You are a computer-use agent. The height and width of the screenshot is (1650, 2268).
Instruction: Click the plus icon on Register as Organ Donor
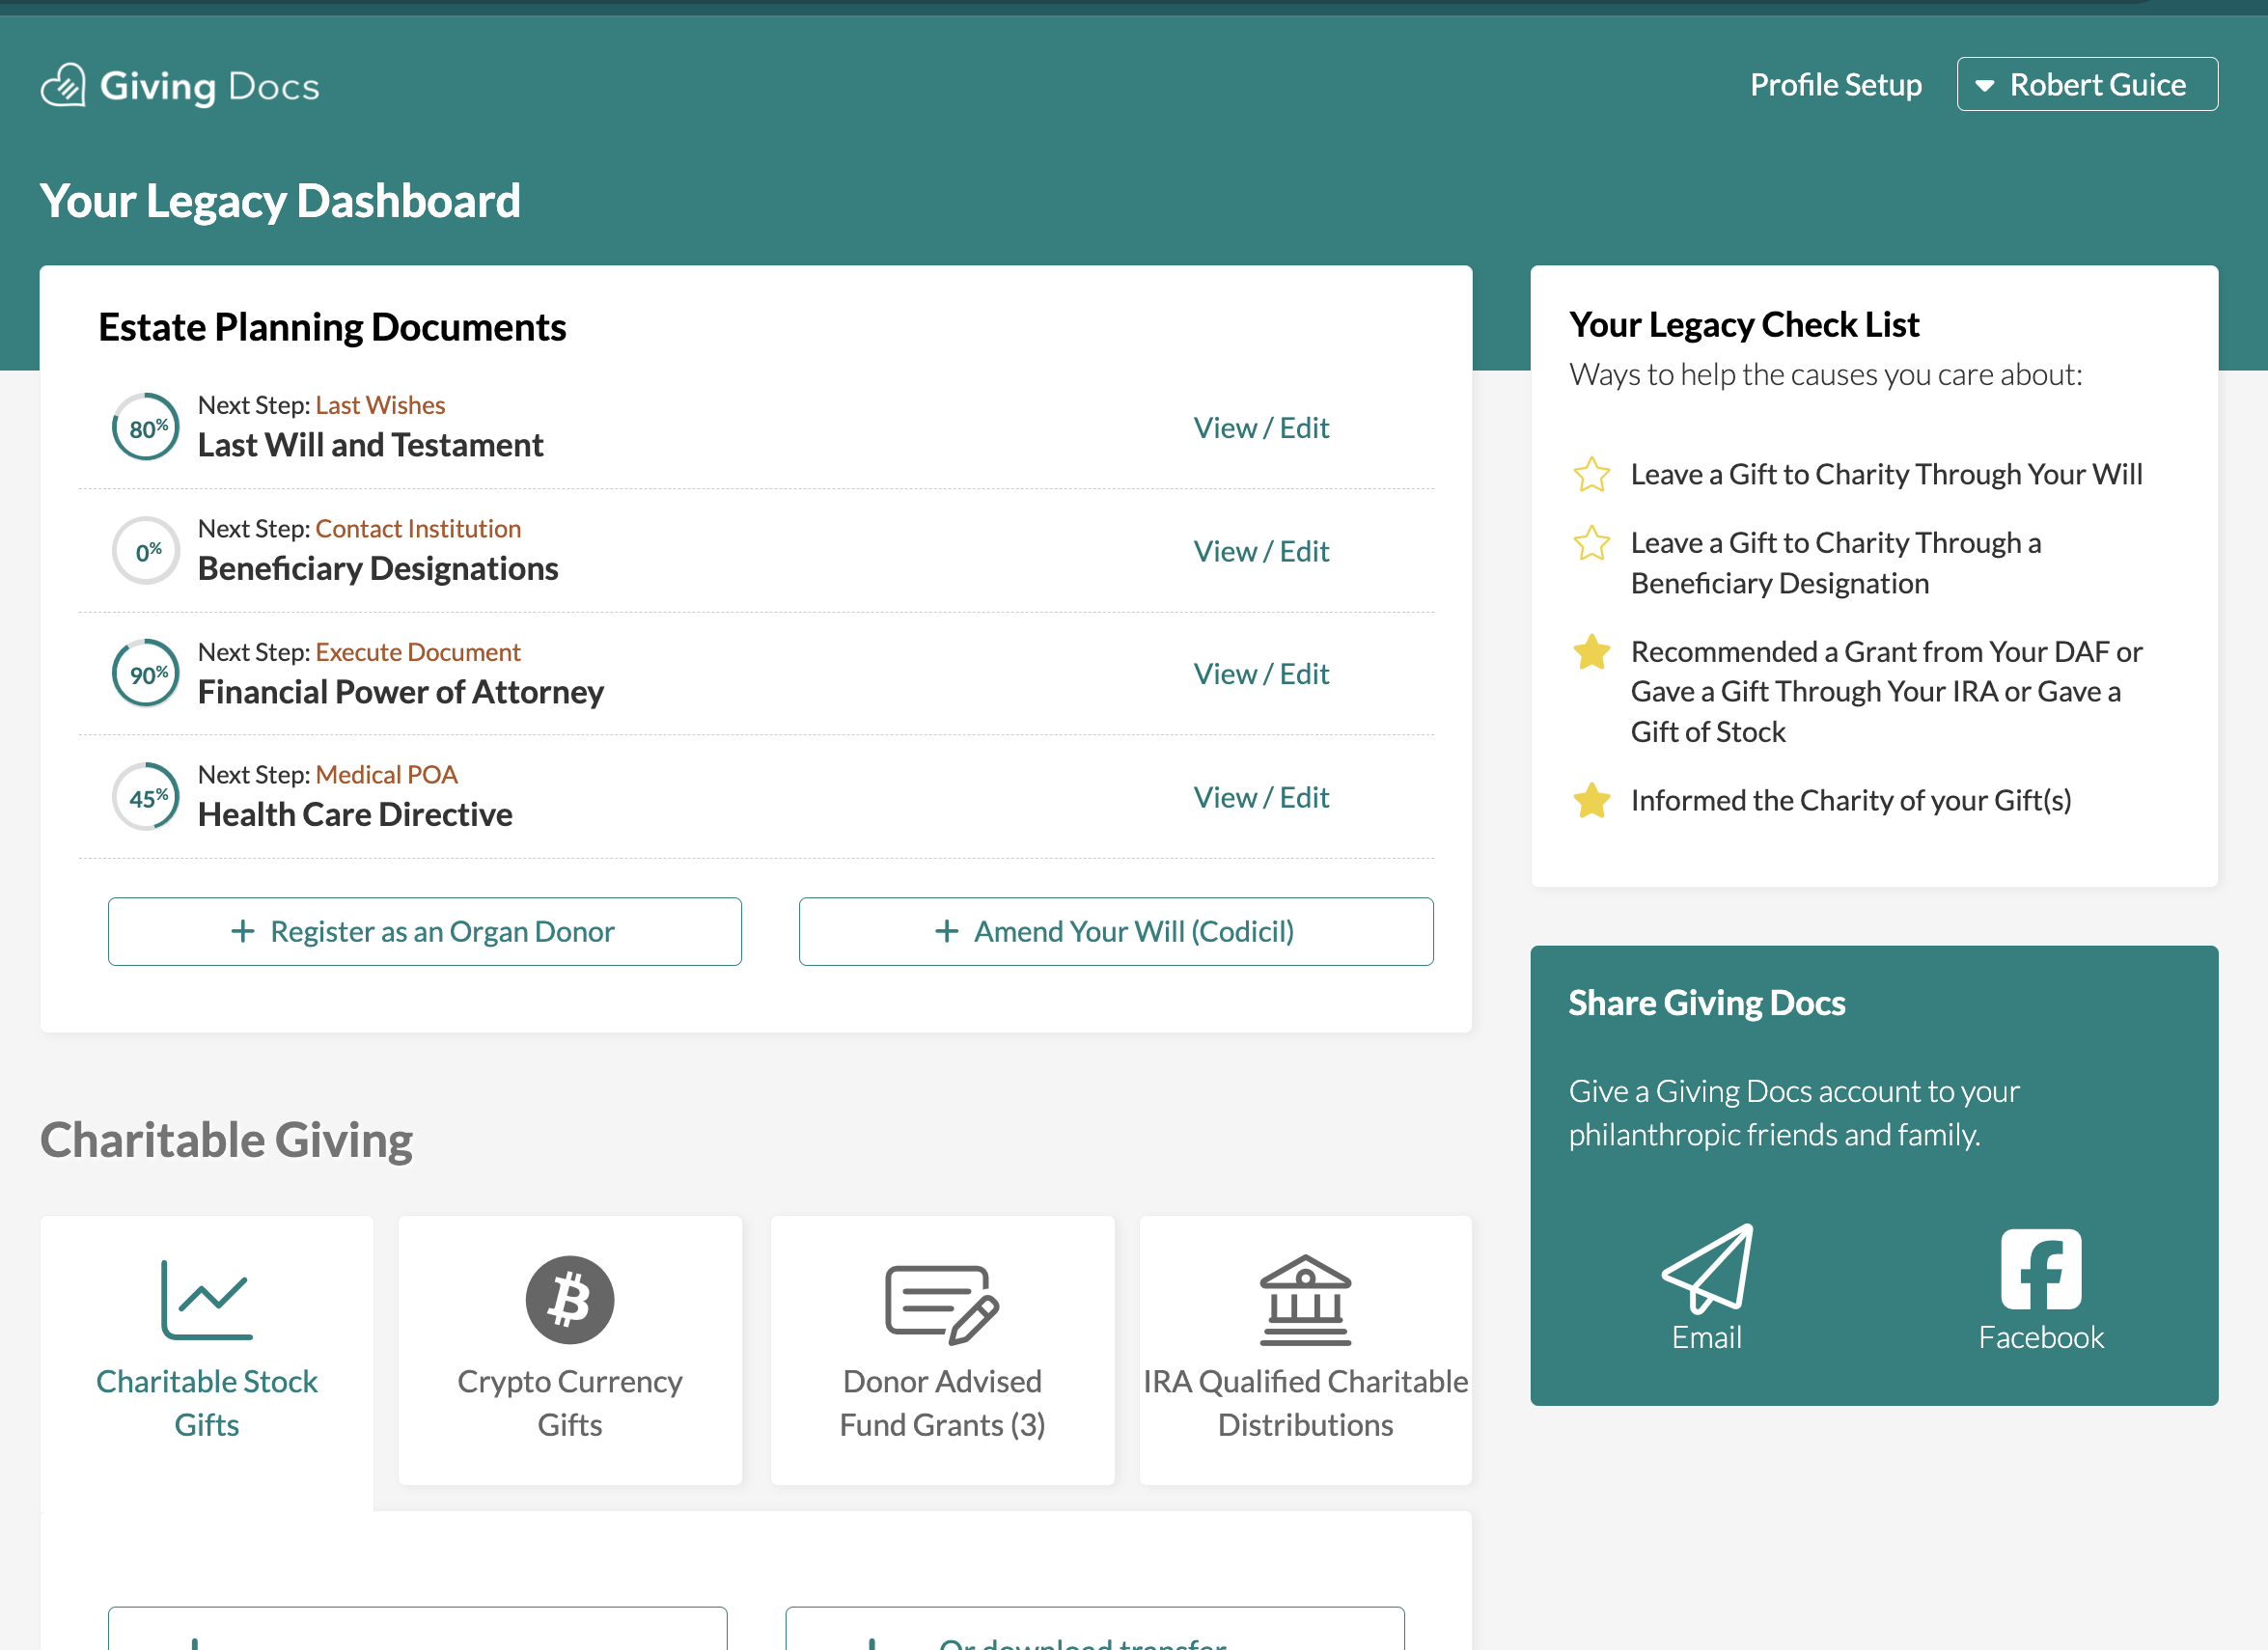tap(243, 931)
